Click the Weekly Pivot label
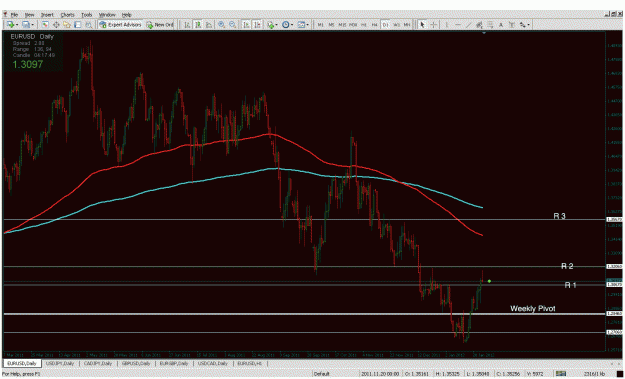625x379 pixels. (533, 308)
